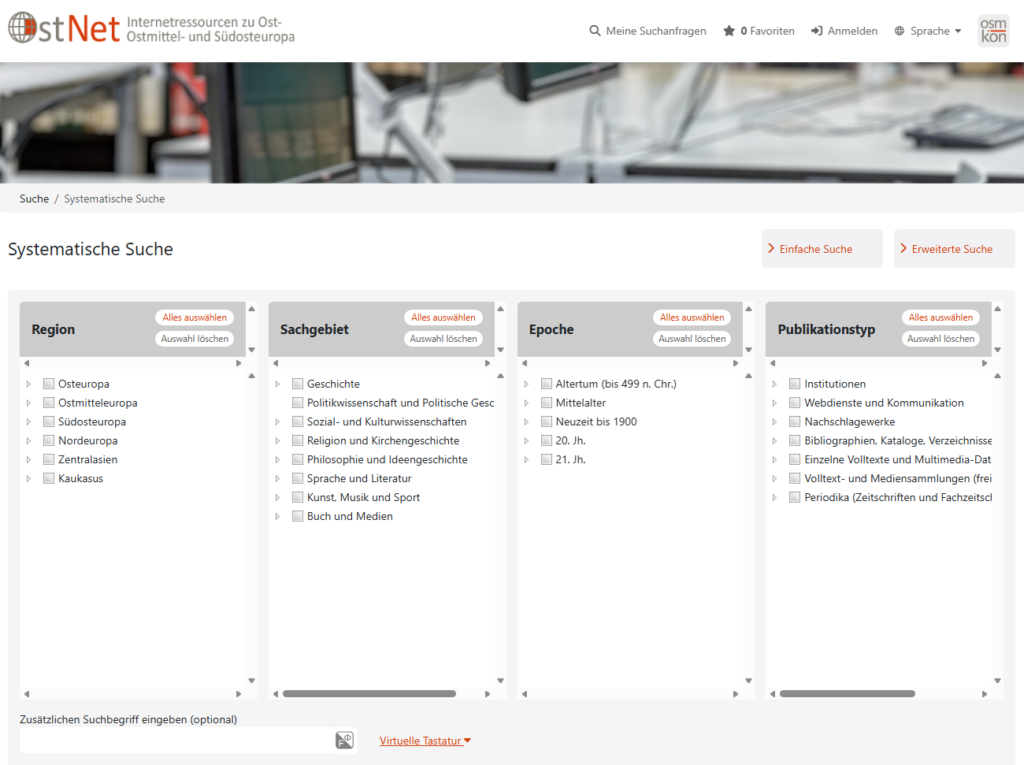Click Alles auswählen in the Epoche panel
Viewport: 1024px width, 765px height.
(x=691, y=317)
